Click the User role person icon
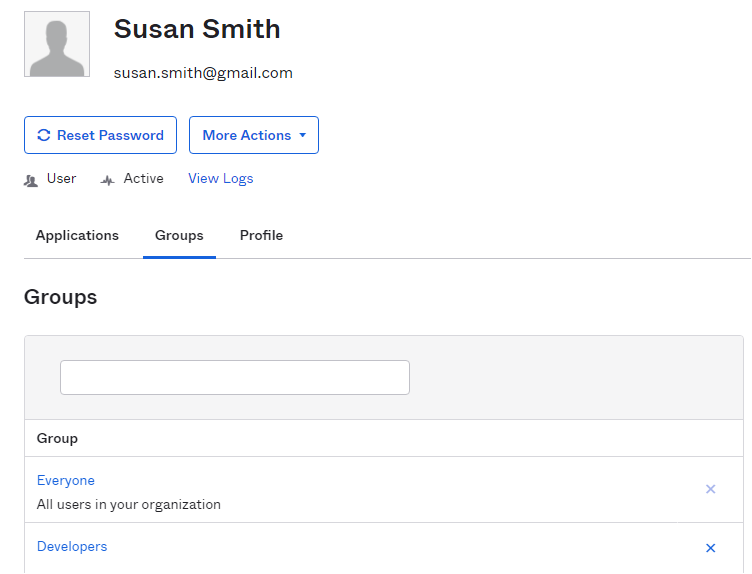The image size is (752, 574). (31, 180)
